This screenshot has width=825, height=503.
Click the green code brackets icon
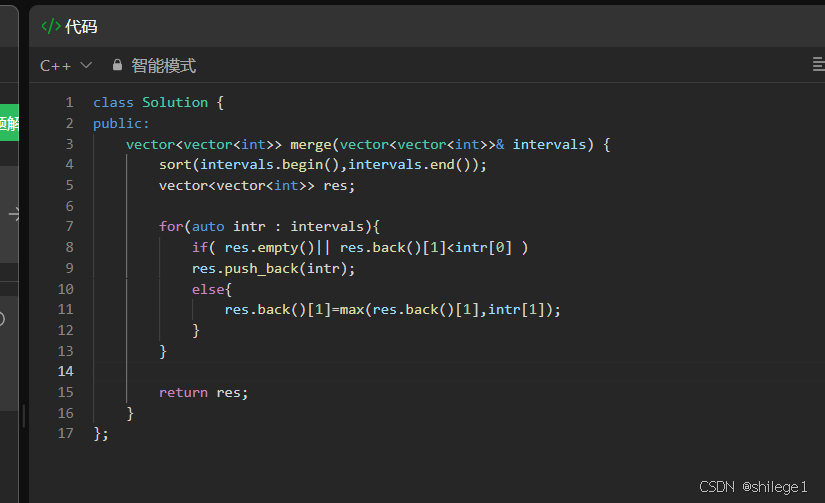(x=51, y=26)
